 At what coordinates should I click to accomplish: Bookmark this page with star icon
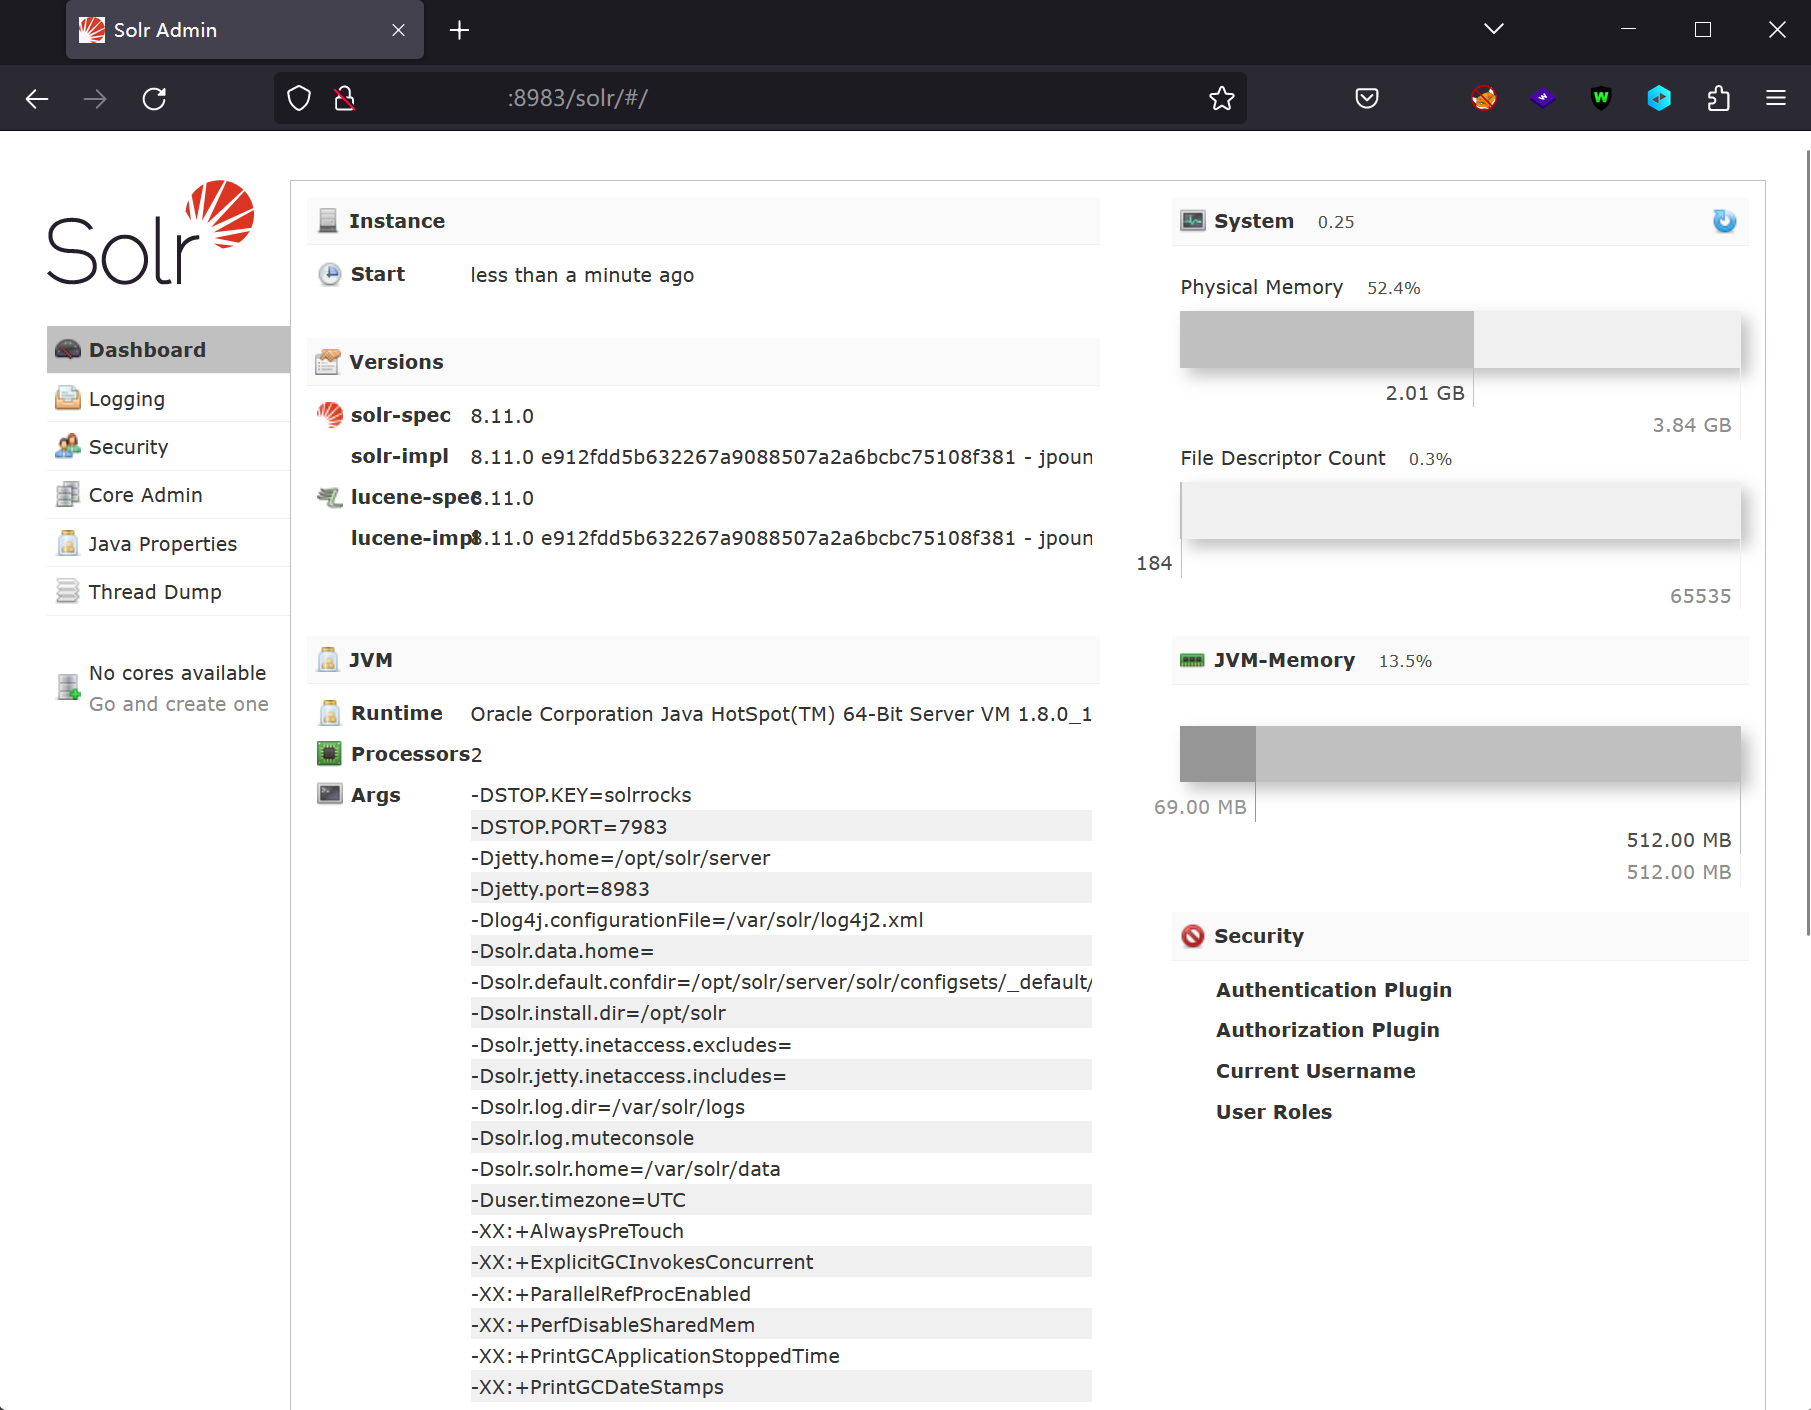click(1222, 98)
